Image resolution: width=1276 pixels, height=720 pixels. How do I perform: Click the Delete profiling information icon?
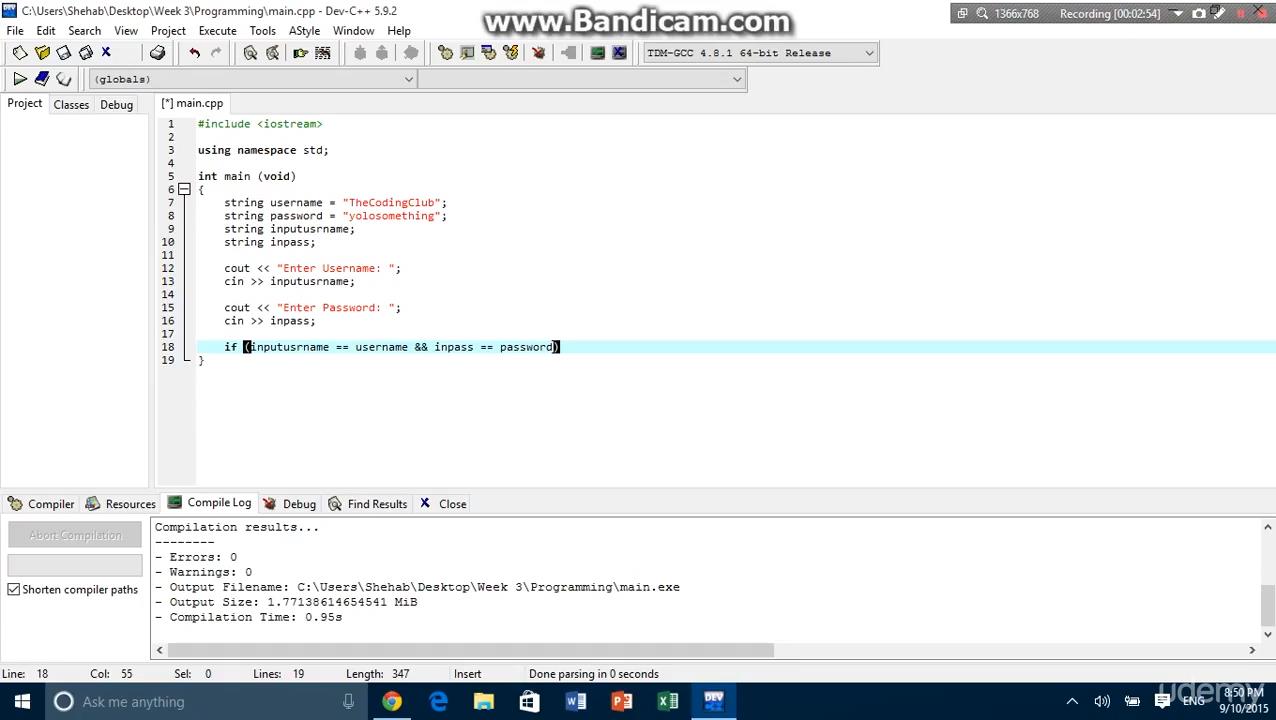click(619, 53)
